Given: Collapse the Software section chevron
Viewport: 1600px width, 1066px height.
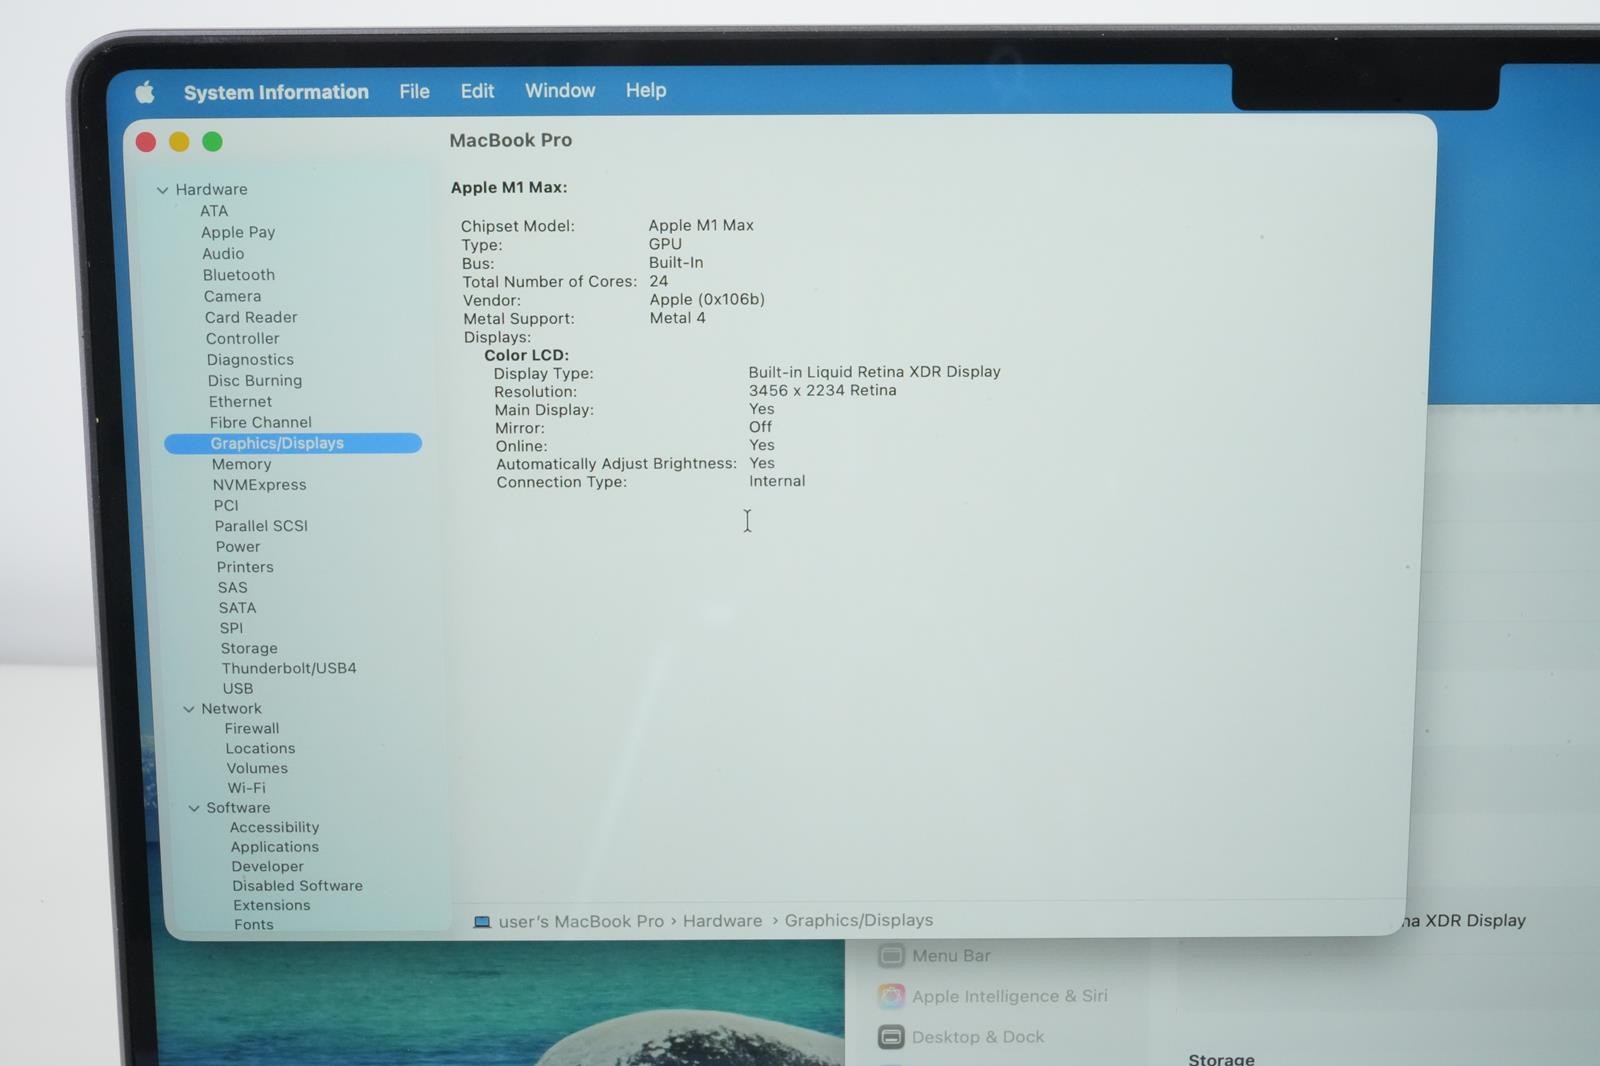Looking at the screenshot, I should [194, 808].
